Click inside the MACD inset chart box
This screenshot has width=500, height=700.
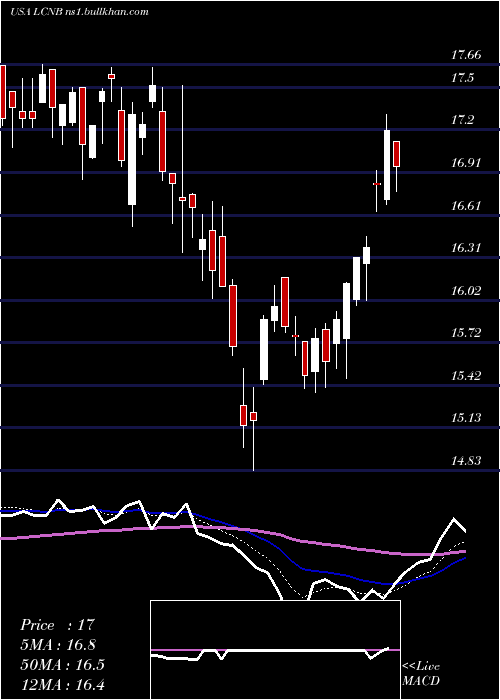coord(275,650)
